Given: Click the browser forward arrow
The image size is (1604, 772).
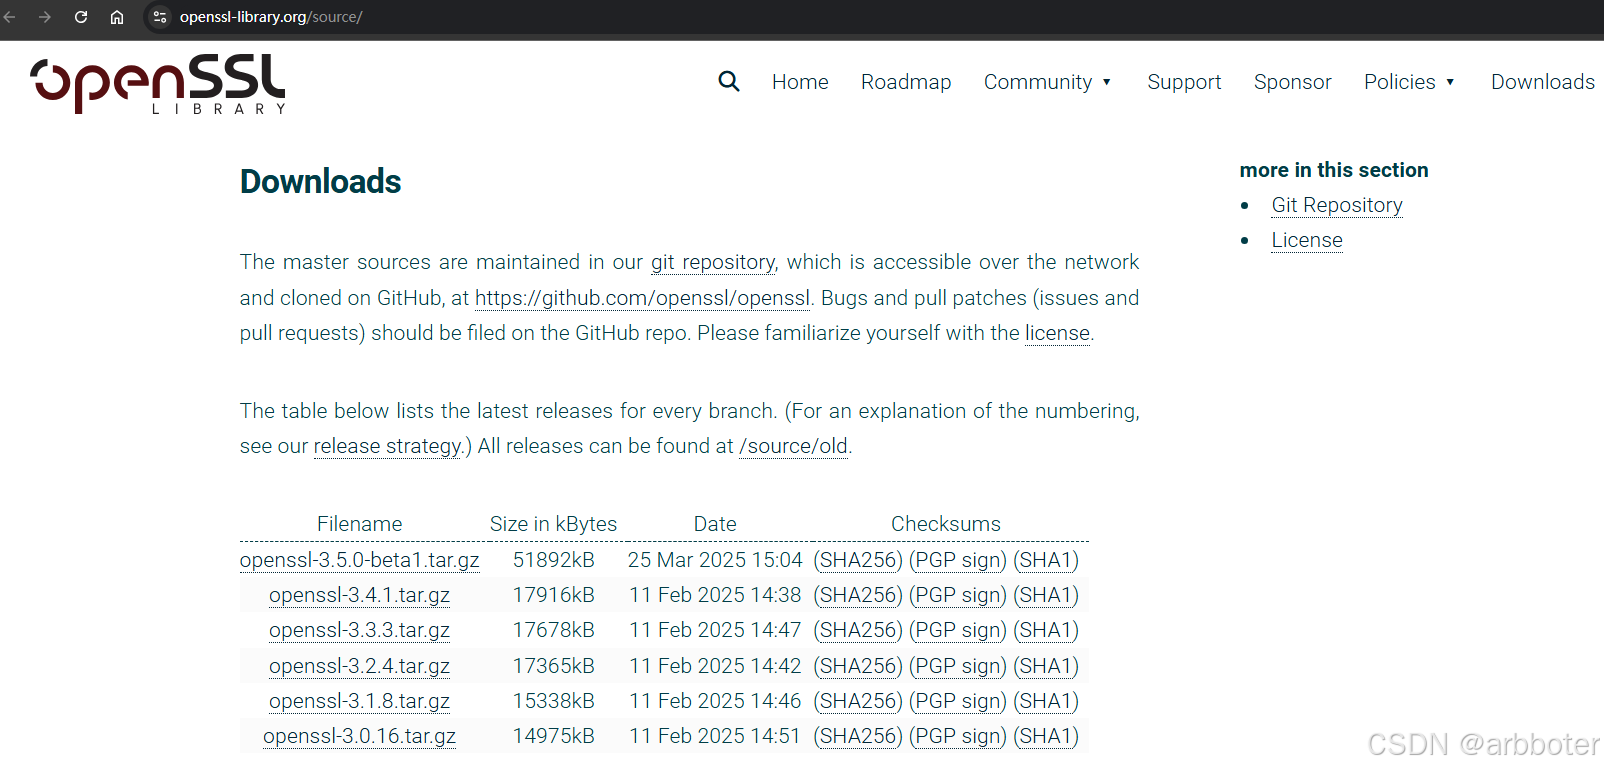Looking at the screenshot, I should tap(45, 17).
